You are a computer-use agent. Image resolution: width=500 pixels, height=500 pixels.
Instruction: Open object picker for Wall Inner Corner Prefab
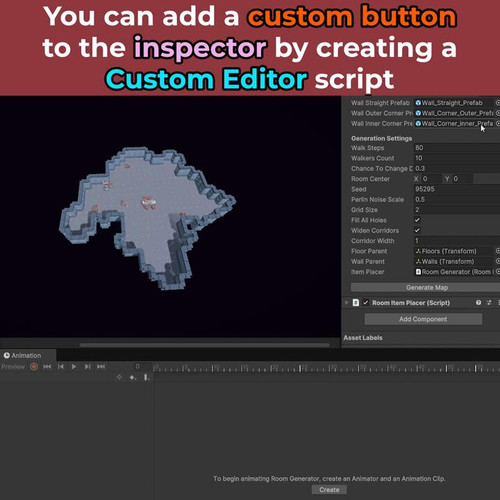[x=497, y=123]
